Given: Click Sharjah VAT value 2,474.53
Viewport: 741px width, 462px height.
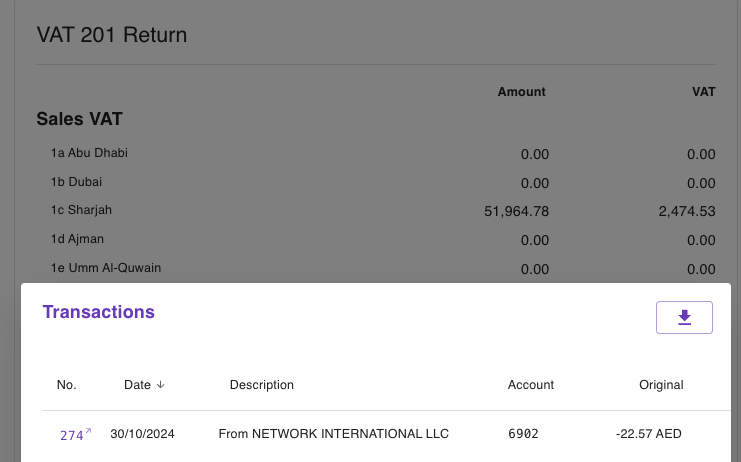Looking at the screenshot, I should coord(687,211).
